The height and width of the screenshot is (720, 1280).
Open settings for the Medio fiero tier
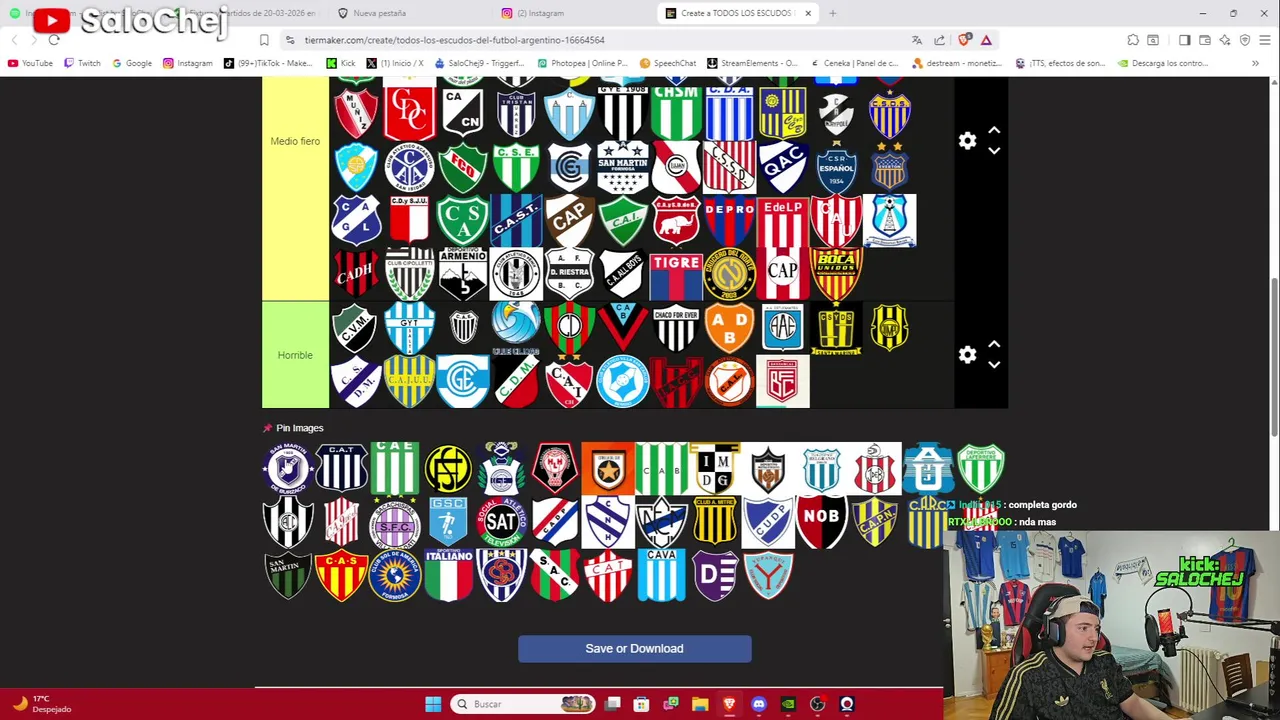tap(967, 141)
